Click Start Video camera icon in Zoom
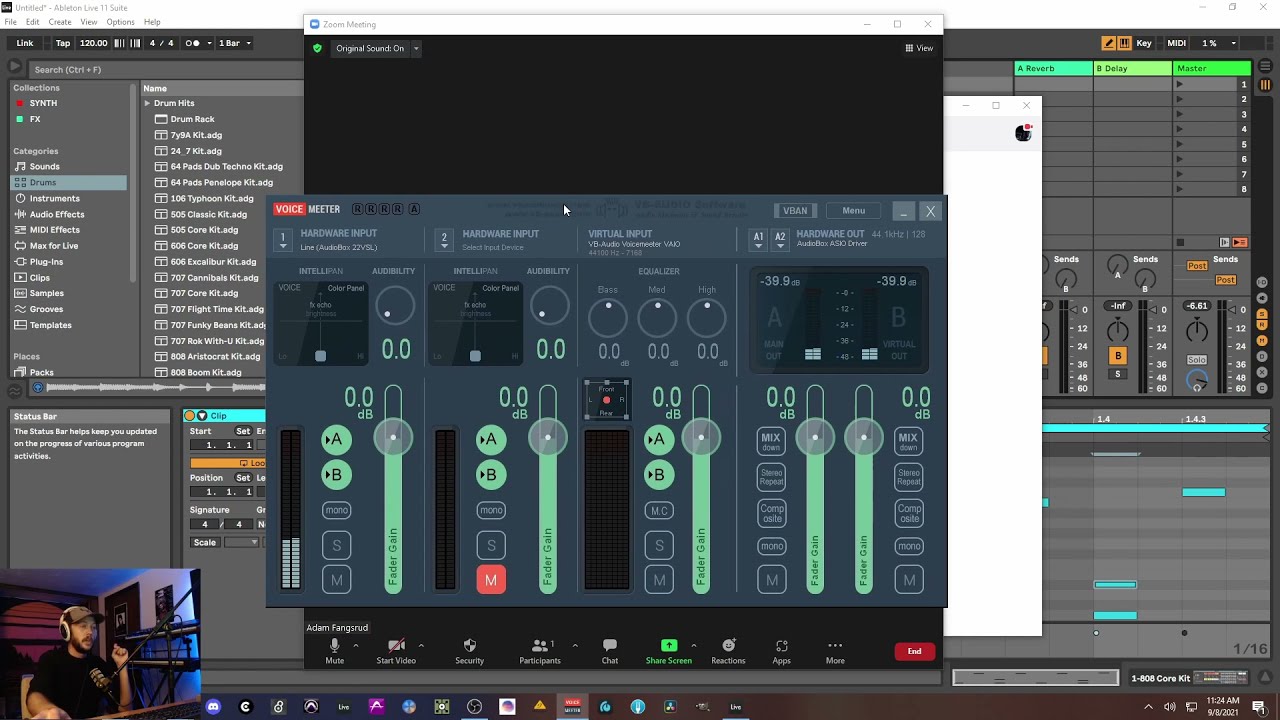 [x=396, y=646]
